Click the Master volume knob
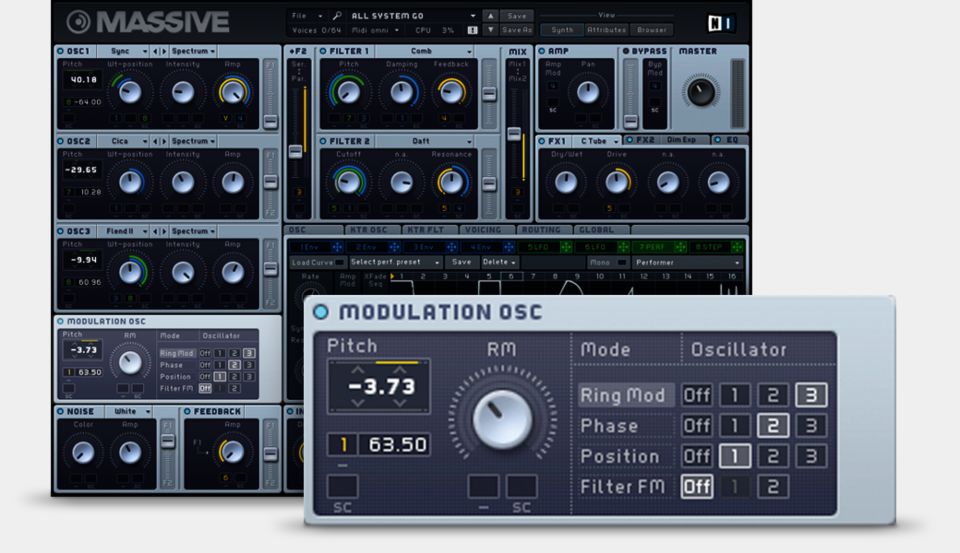 tap(700, 91)
